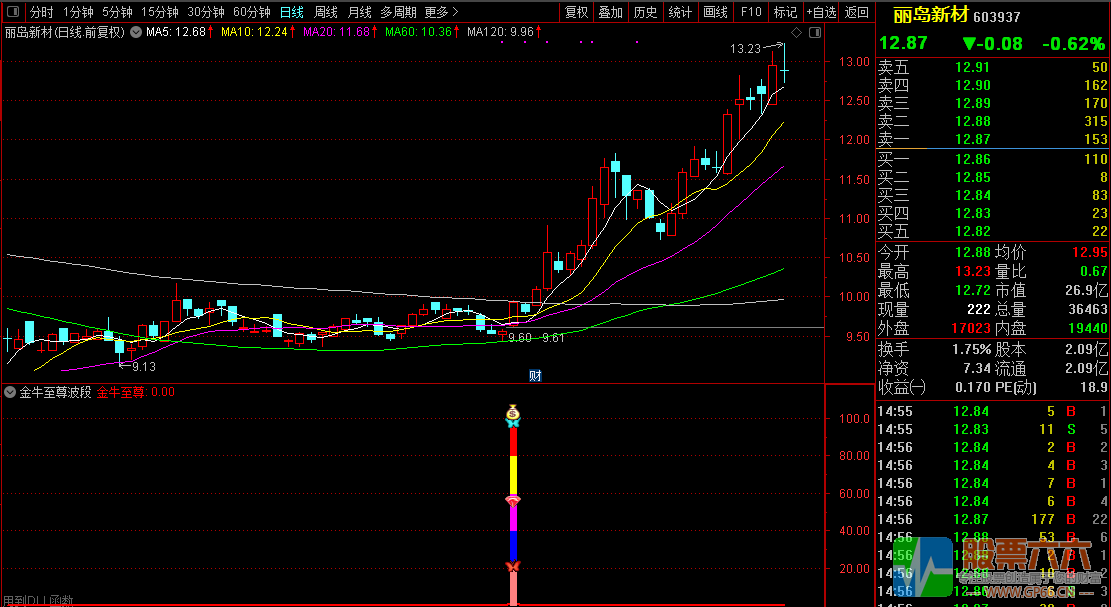Click the red icon left of 分时

coord(12,12)
